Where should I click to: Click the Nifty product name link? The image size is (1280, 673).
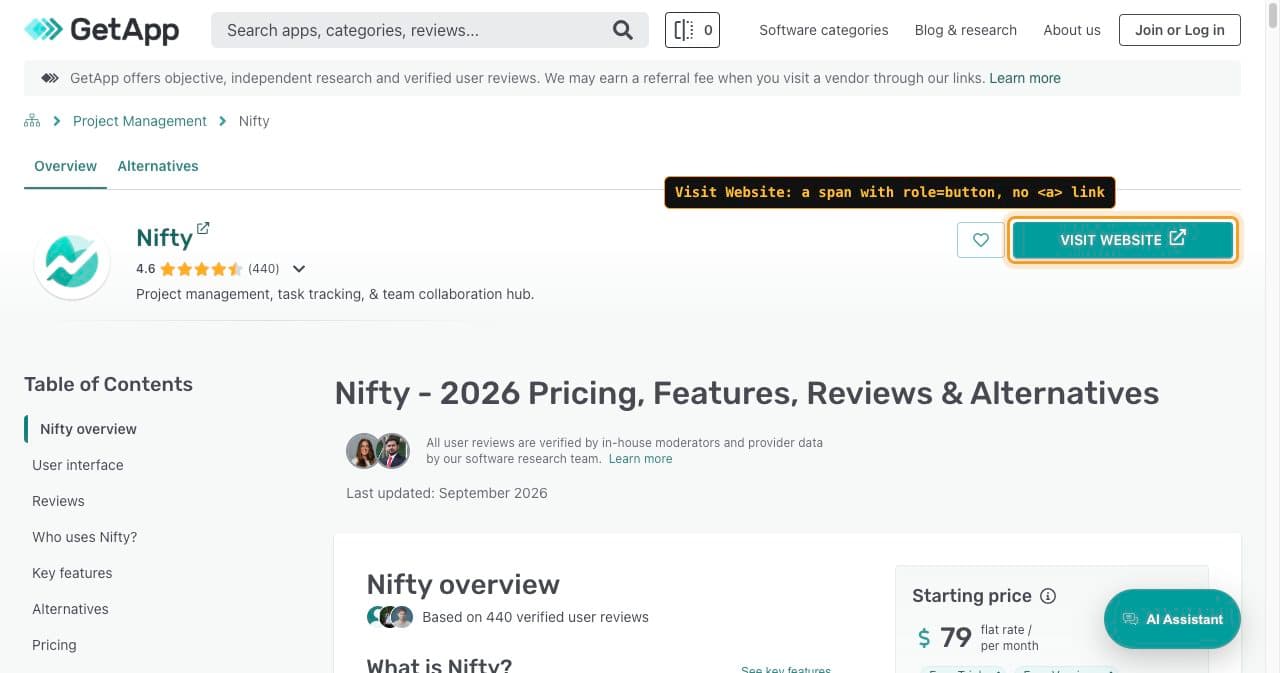[164, 238]
